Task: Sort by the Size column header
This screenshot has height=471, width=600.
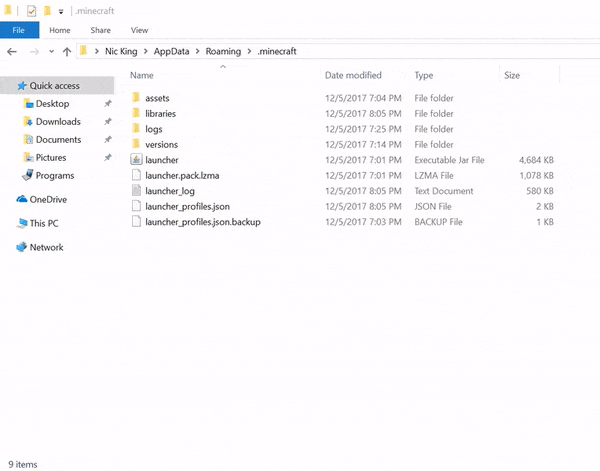Action: tap(512, 75)
